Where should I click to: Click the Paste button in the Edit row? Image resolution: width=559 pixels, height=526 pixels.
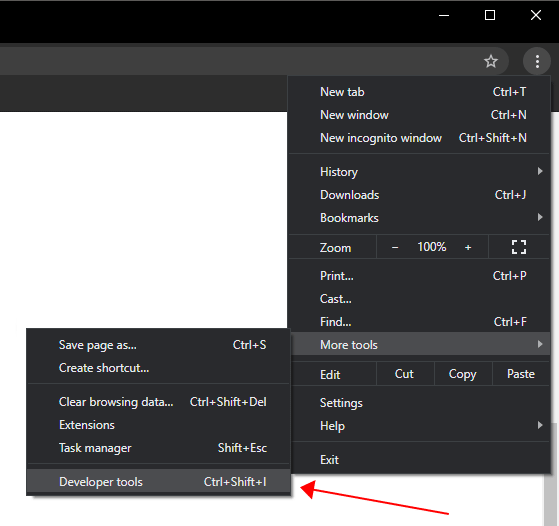coord(520,374)
